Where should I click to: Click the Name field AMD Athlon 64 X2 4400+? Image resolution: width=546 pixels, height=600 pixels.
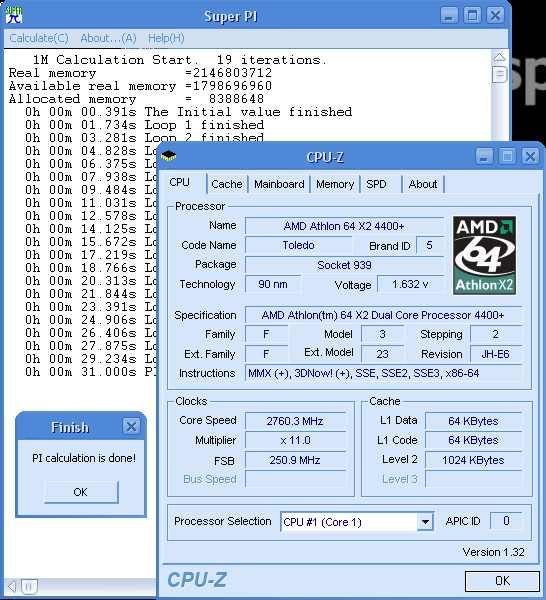click(344, 226)
